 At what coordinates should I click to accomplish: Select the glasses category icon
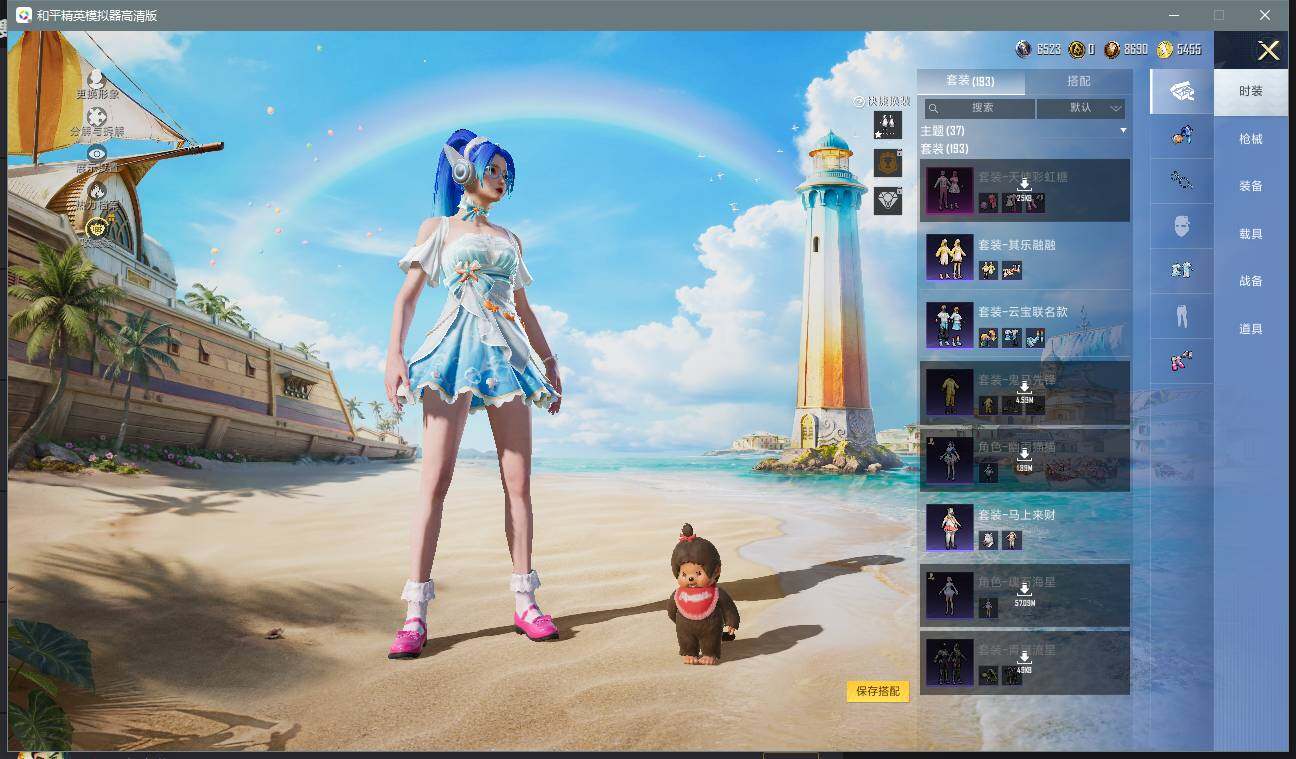(1182, 180)
